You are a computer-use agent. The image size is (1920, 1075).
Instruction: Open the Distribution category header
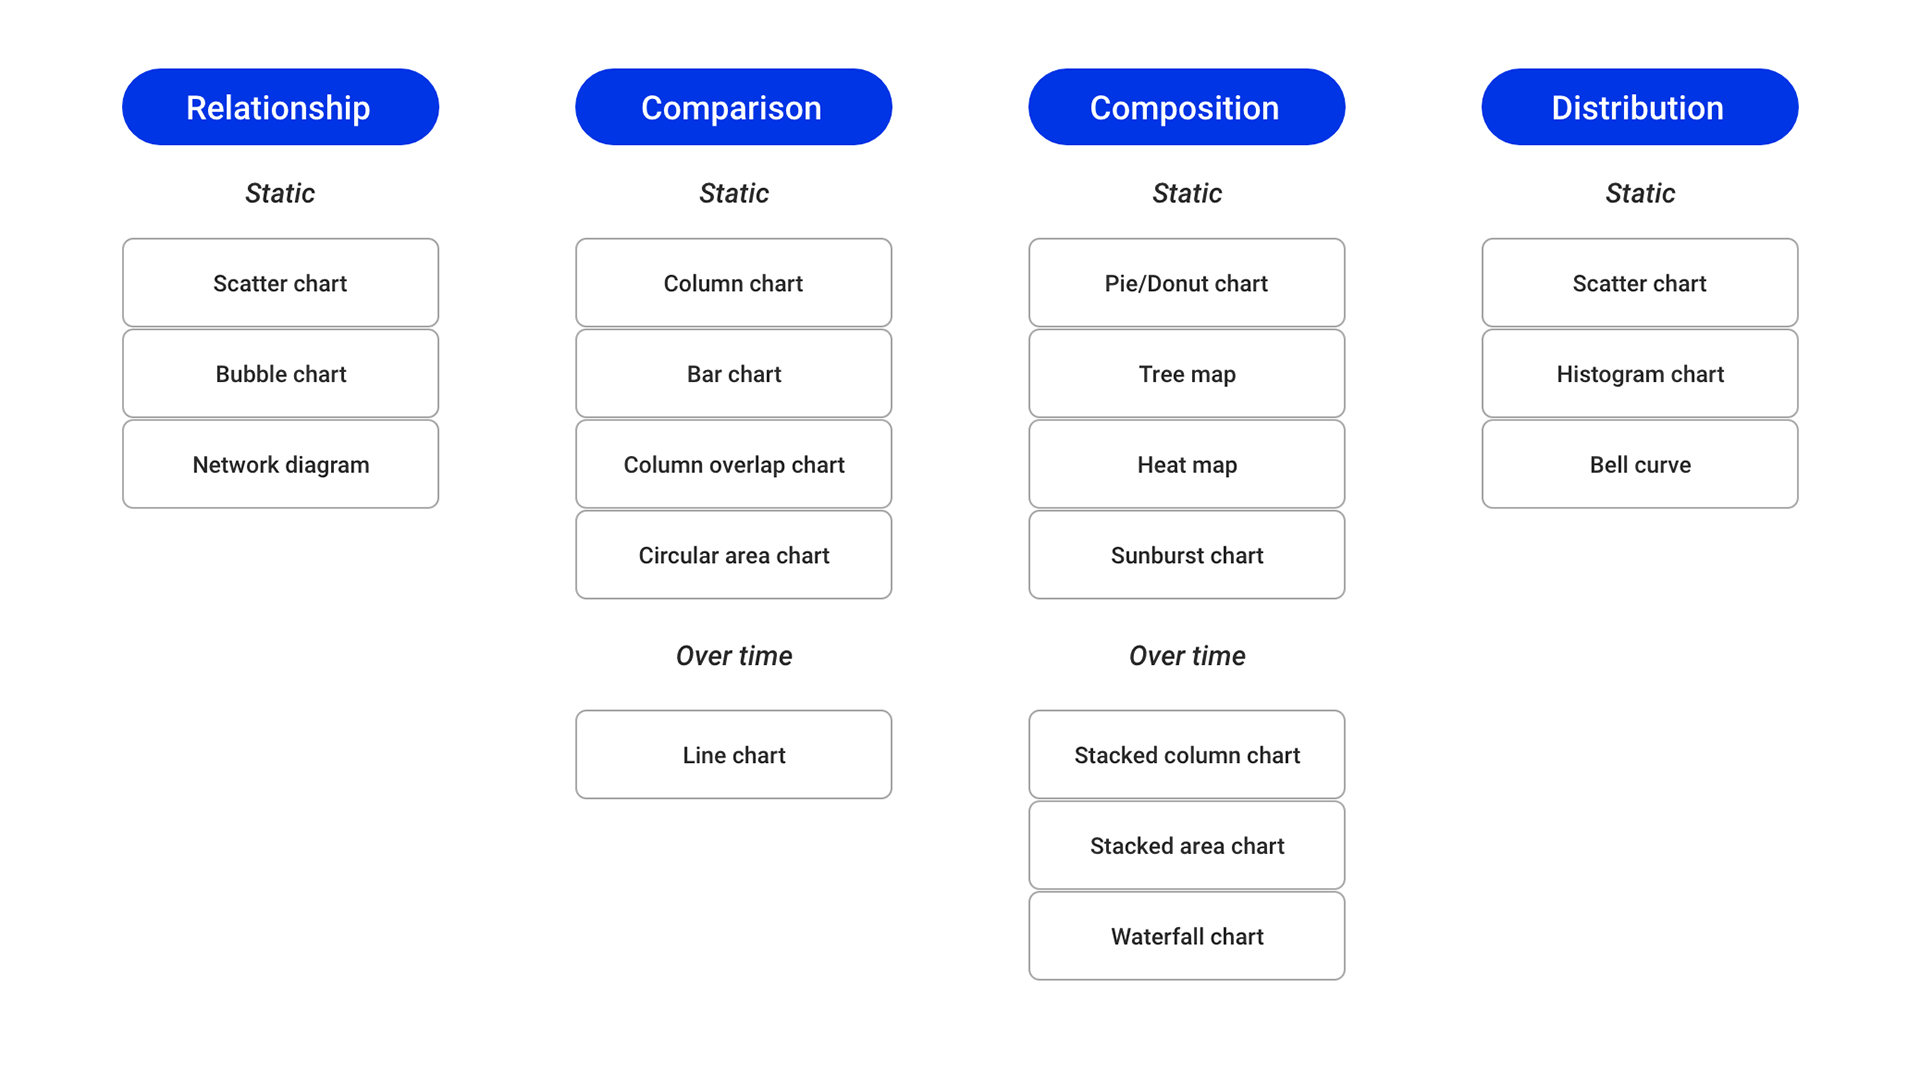pos(1639,107)
